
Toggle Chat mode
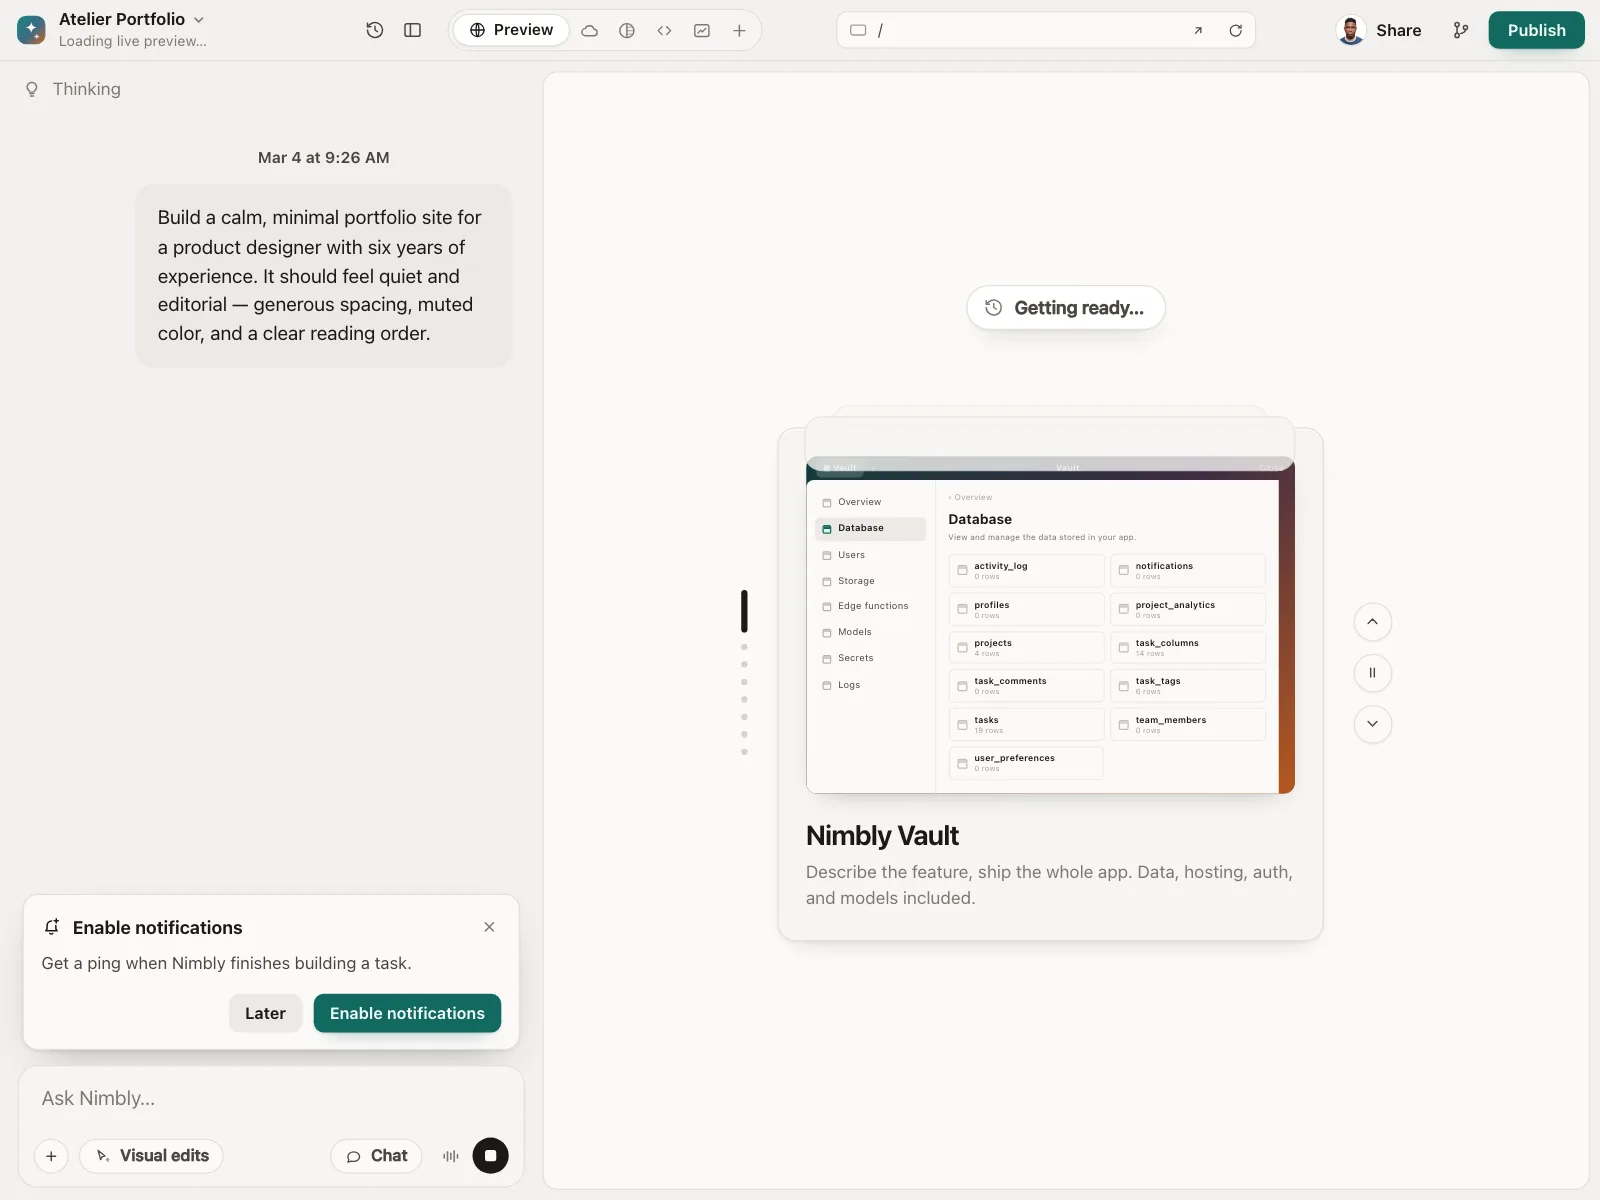(x=376, y=1156)
